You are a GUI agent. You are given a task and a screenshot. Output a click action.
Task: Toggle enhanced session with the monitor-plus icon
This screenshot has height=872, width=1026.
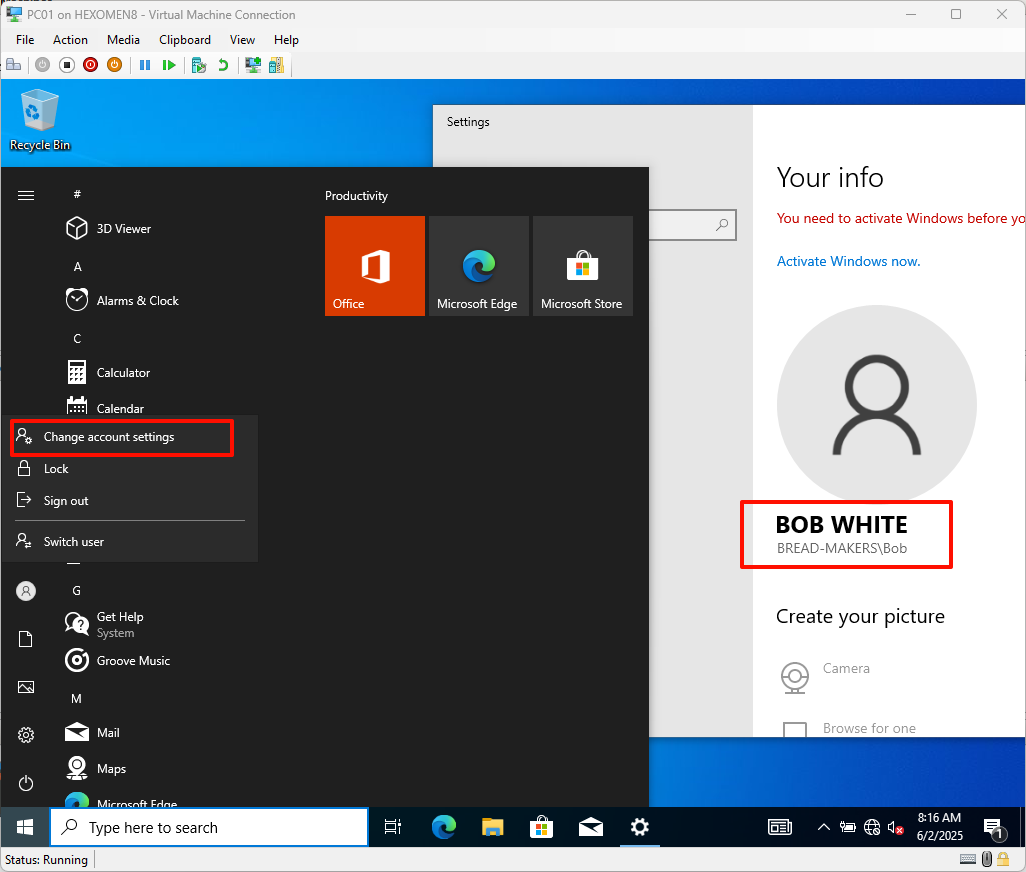pyautogui.click(x=253, y=65)
